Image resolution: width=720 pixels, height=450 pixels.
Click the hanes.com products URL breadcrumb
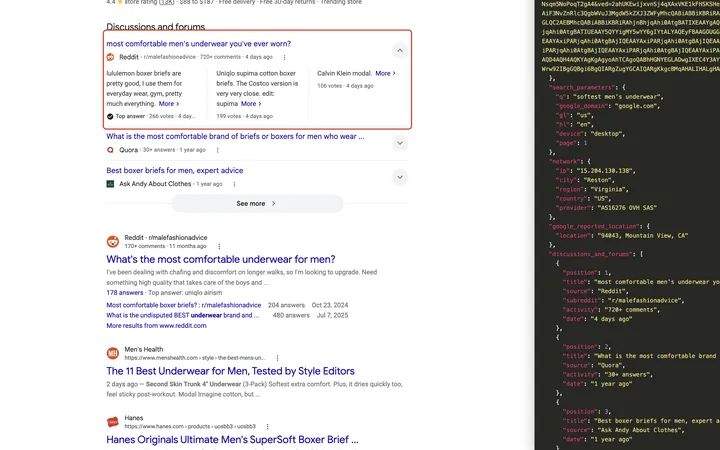(x=190, y=427)
